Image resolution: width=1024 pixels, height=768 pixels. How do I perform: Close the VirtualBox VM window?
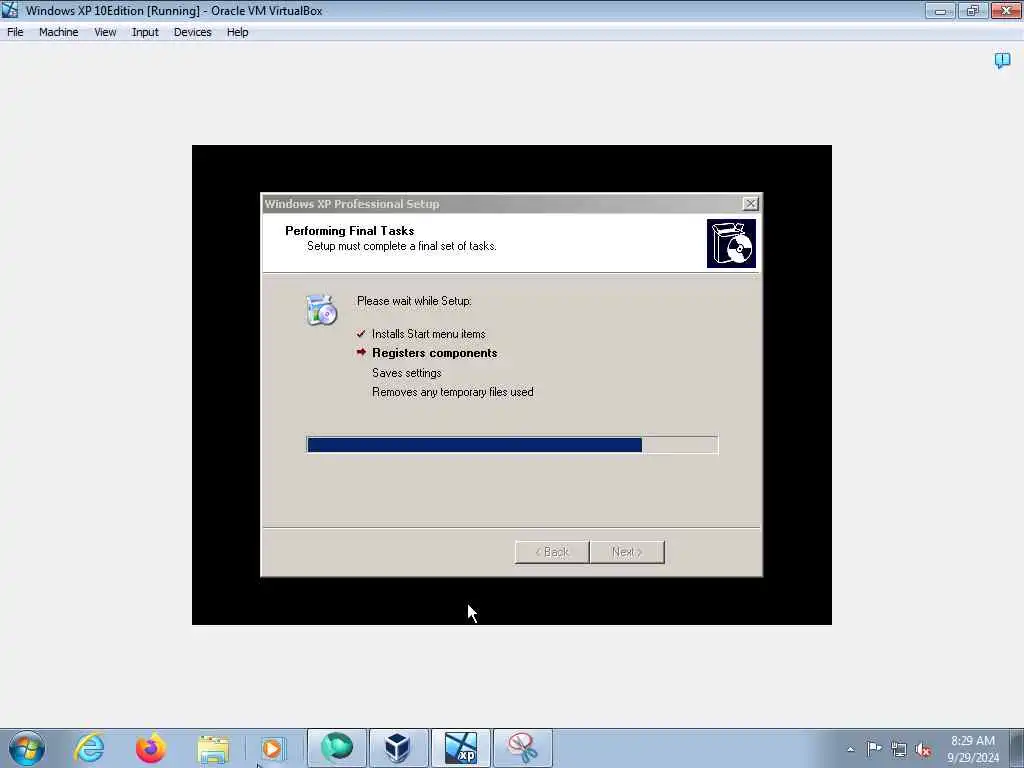(1006, 10)
